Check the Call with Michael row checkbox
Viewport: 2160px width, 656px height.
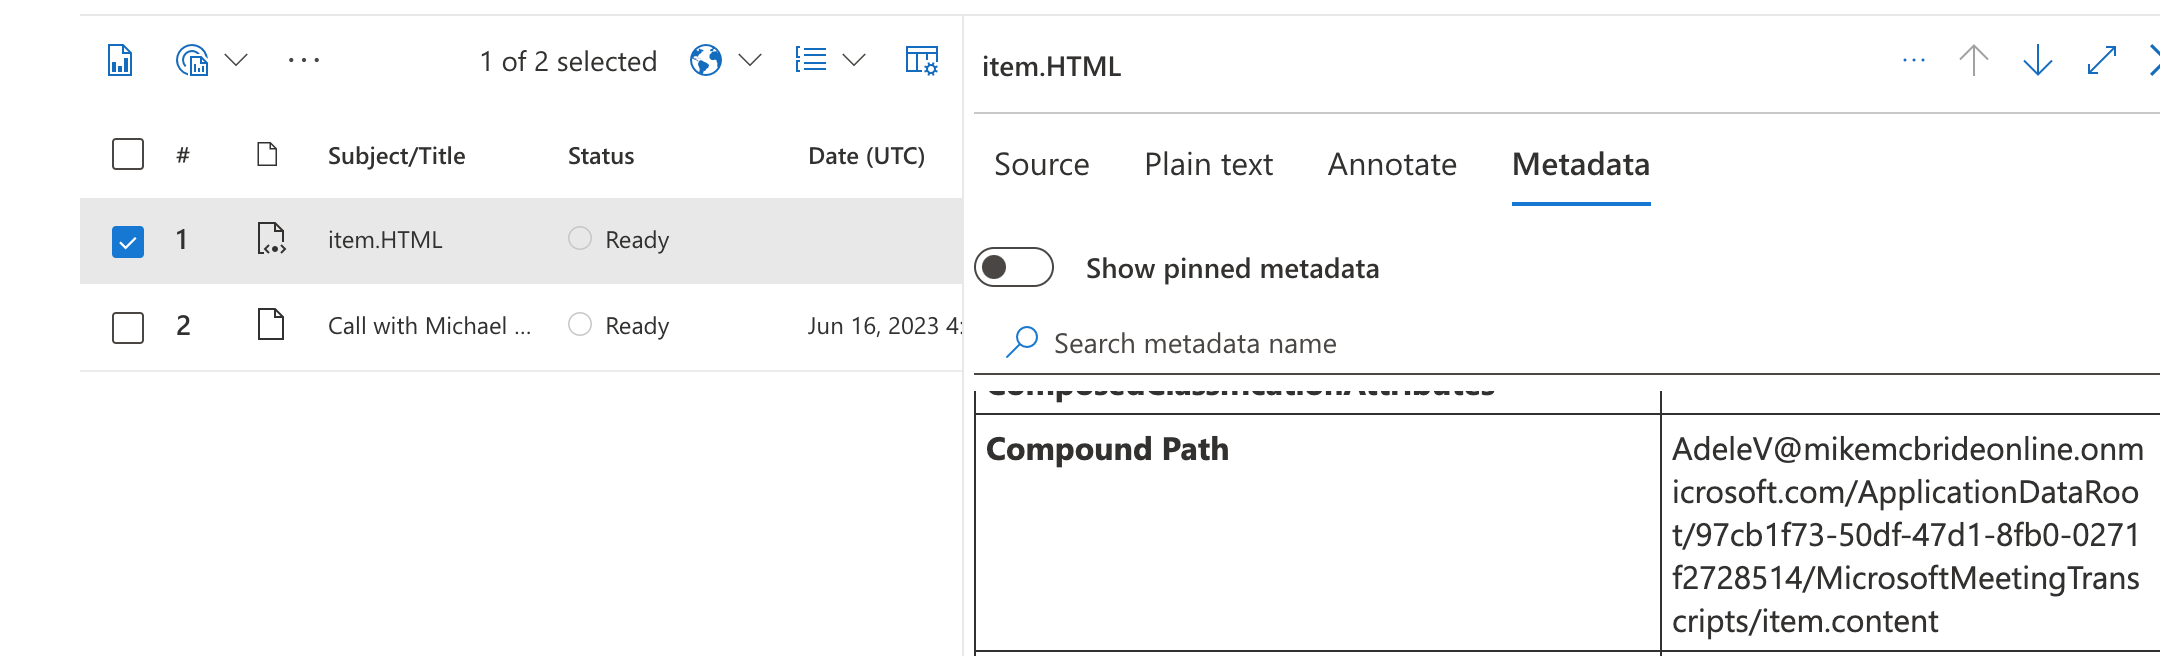[128, 327]
